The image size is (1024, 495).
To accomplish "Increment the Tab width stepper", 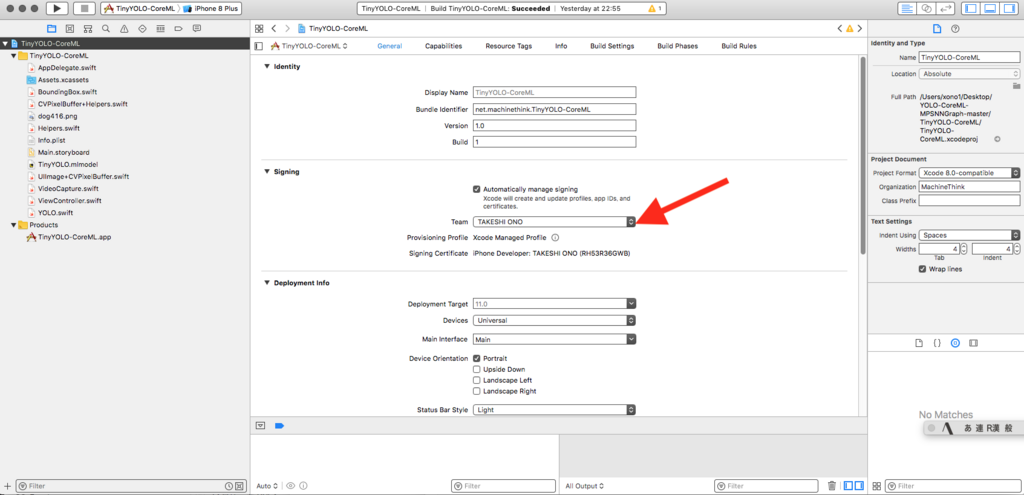I will tap(964, 246).
